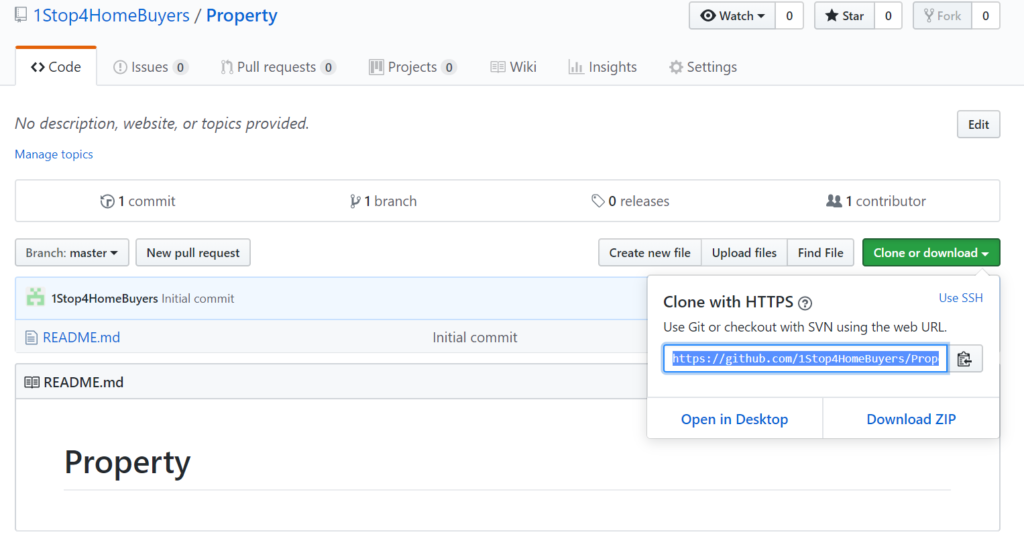
Task: View the 1 branch link
Action: pyautogui.click(x=383, y=201)
